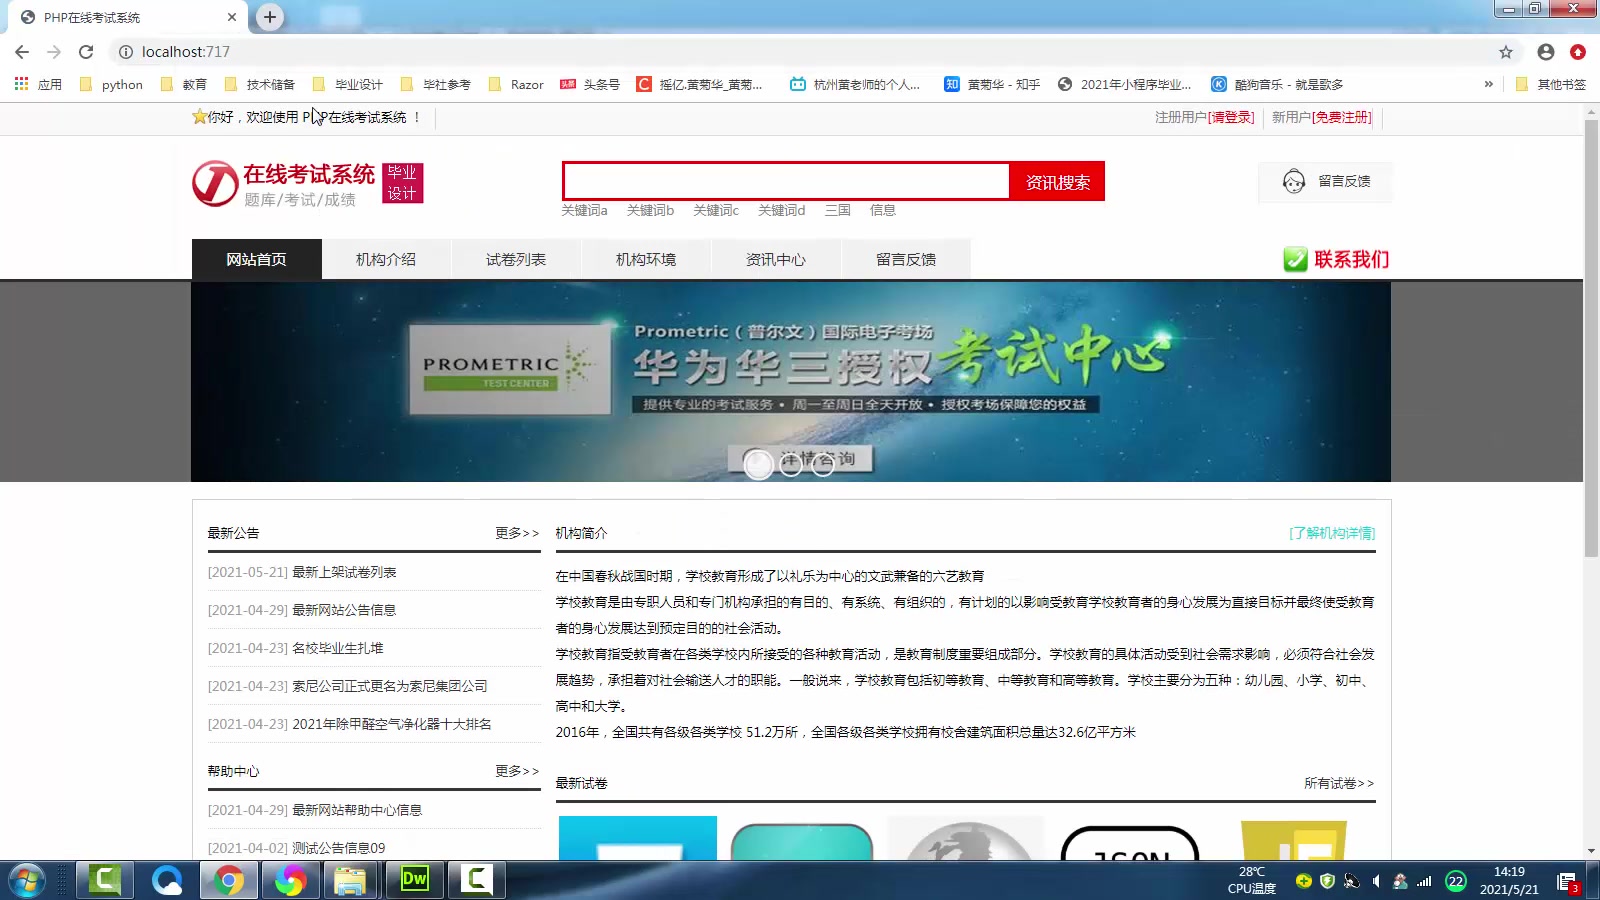Viewport: 1600px width, 900px height.
Task: Switch to the 试卷列表 navigation tab
Action: (517, 259)
